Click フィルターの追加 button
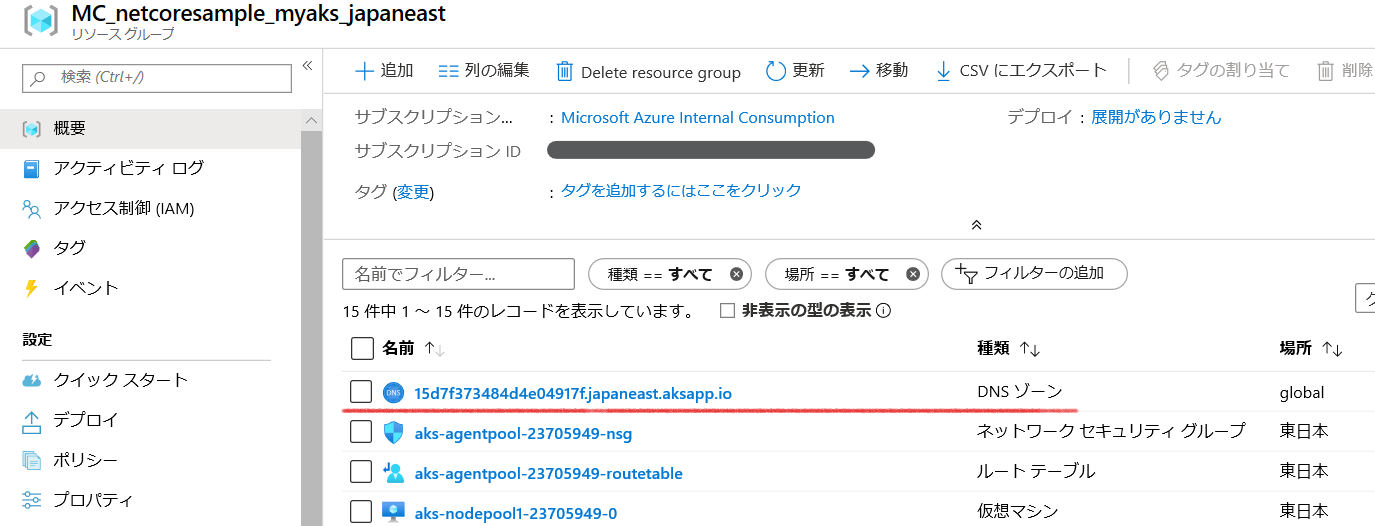The image size is (1375, 526). pyautogui.click(x=1035, y=274)
